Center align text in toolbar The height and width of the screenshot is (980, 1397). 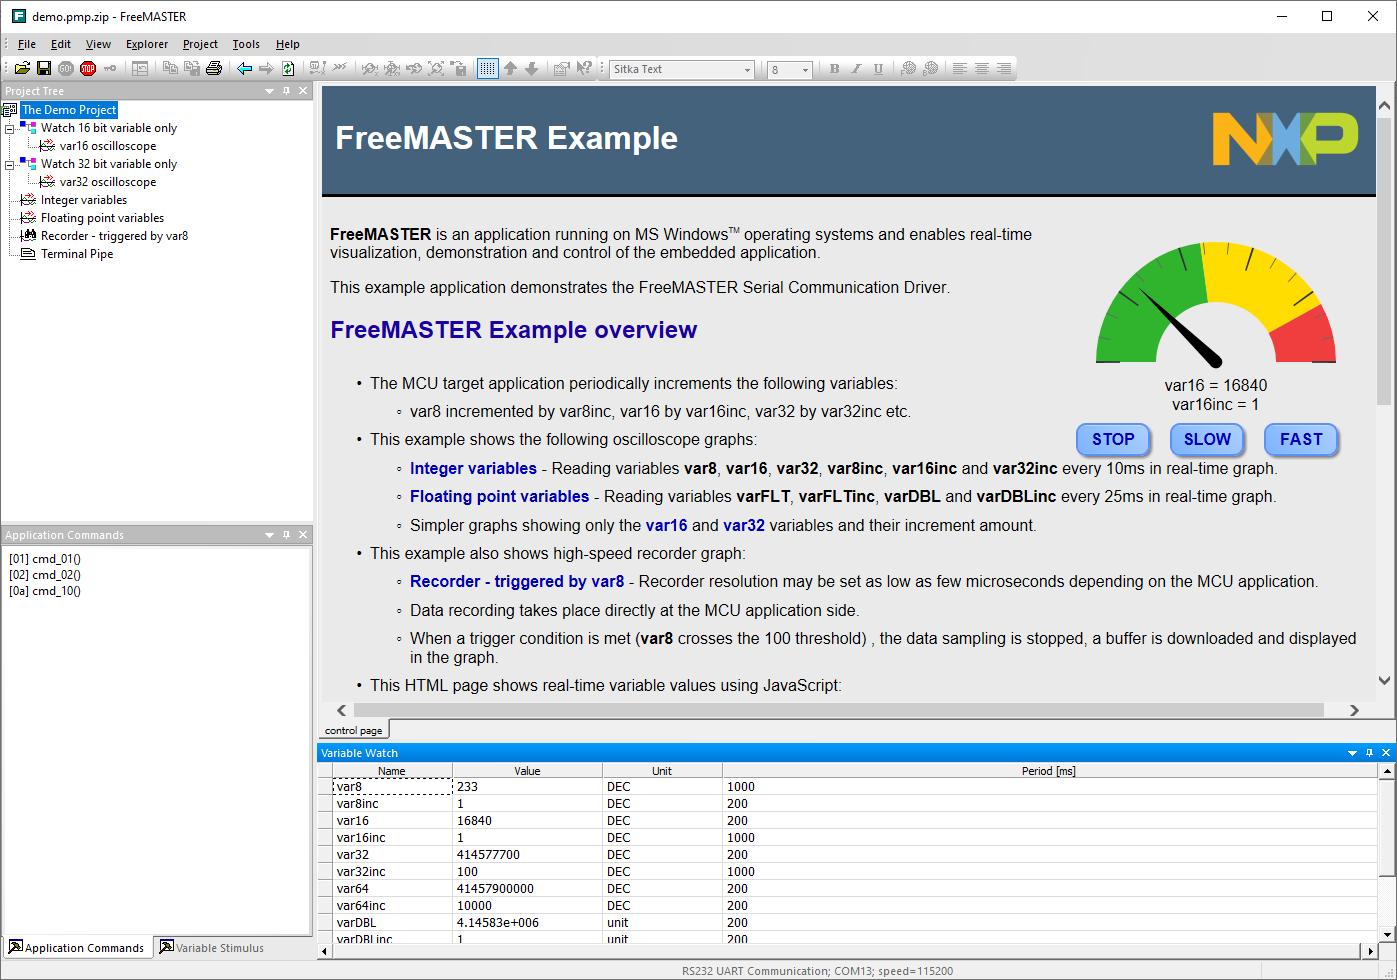[x=982, y=69]
